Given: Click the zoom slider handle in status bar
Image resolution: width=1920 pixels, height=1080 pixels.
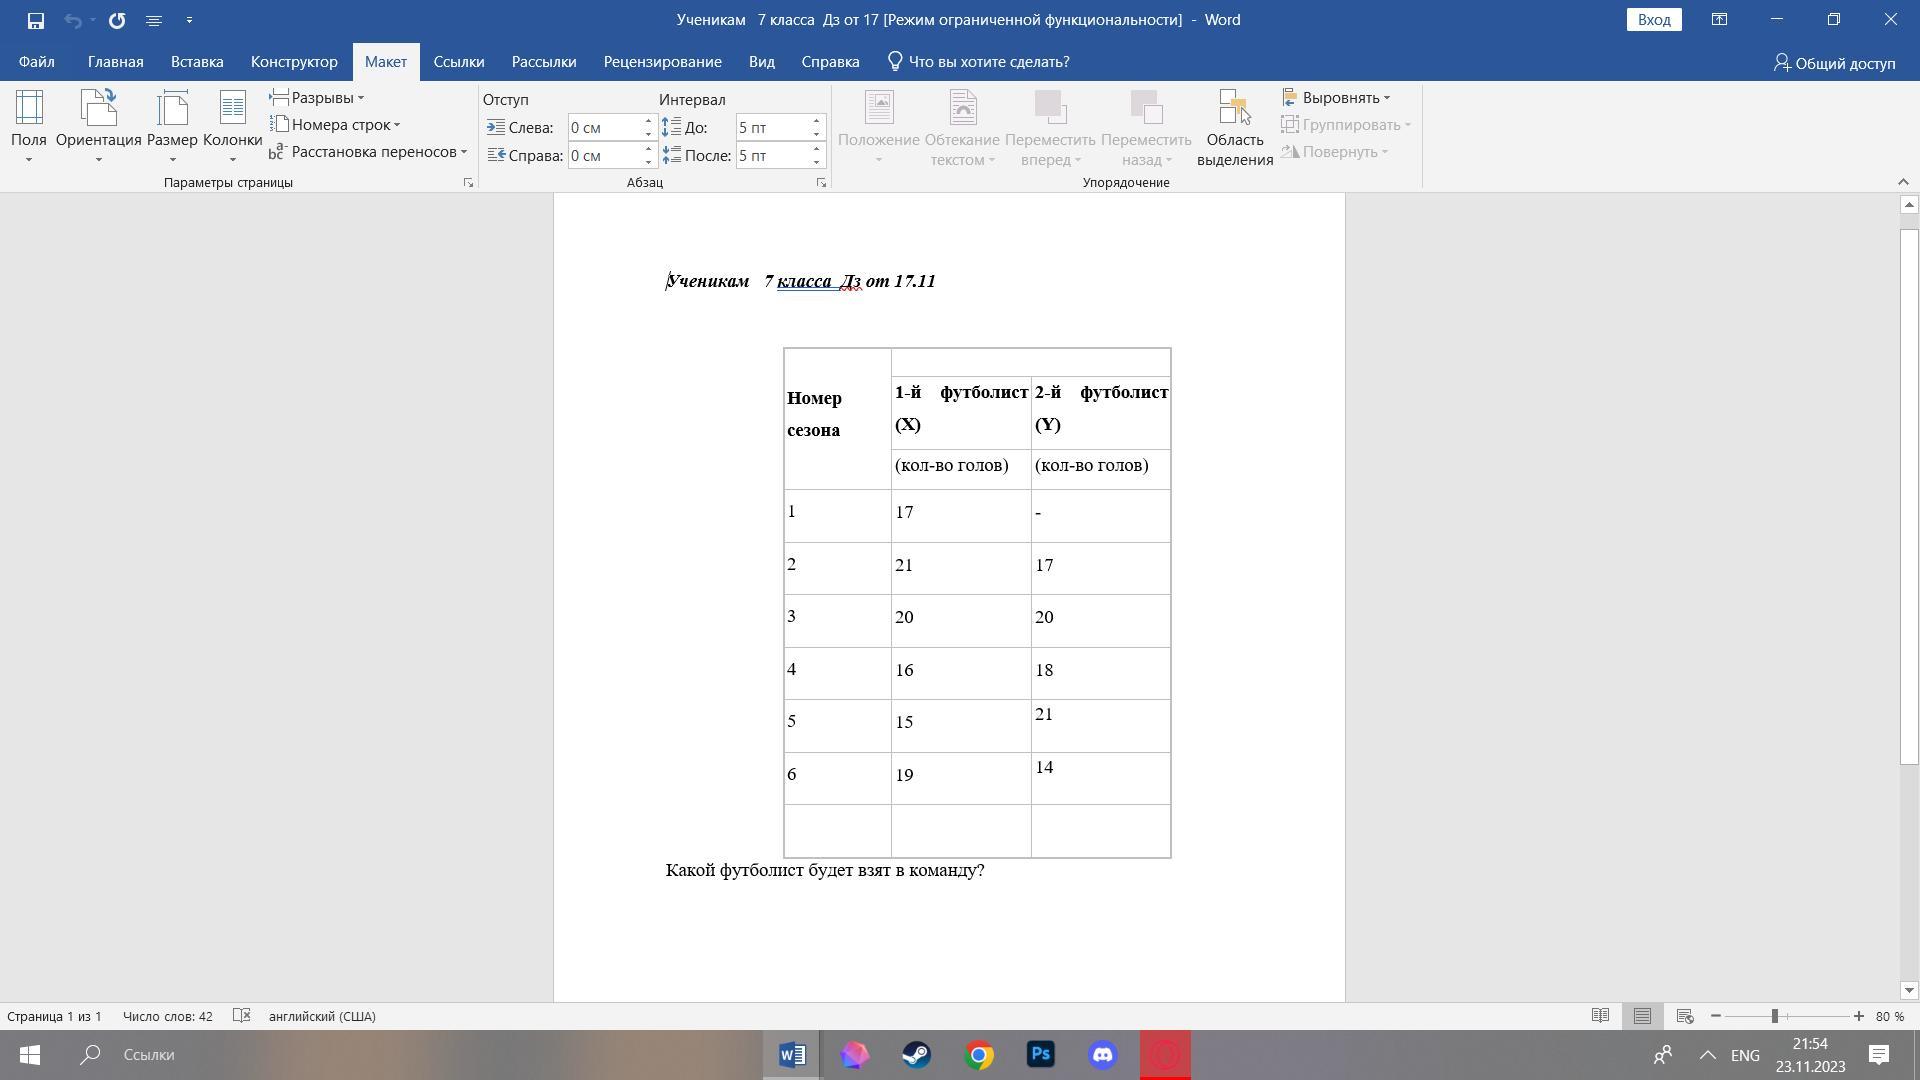Looking at the screenshot, I should click(x=1775, y=1016).
